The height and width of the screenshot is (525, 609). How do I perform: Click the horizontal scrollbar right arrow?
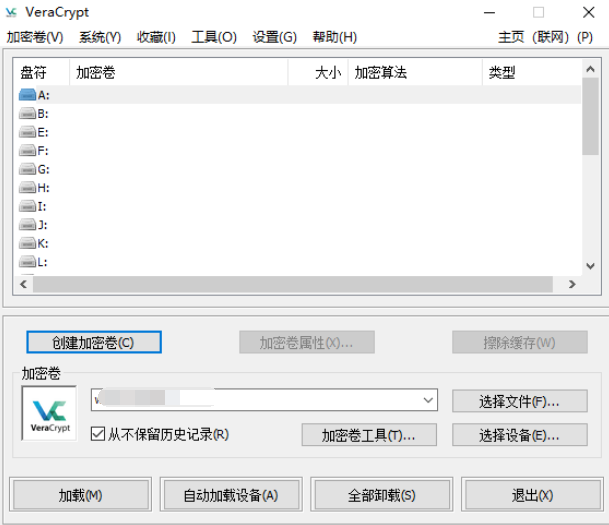click(x=572, y=285)
